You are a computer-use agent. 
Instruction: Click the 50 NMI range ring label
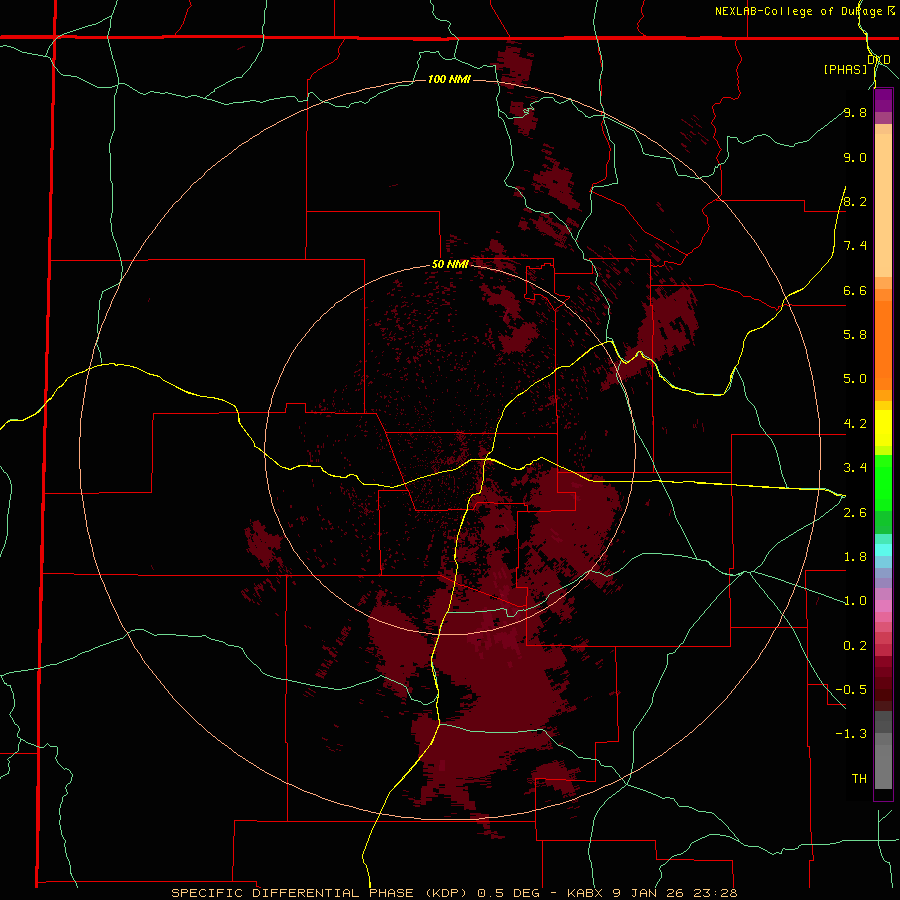(450, 265)
